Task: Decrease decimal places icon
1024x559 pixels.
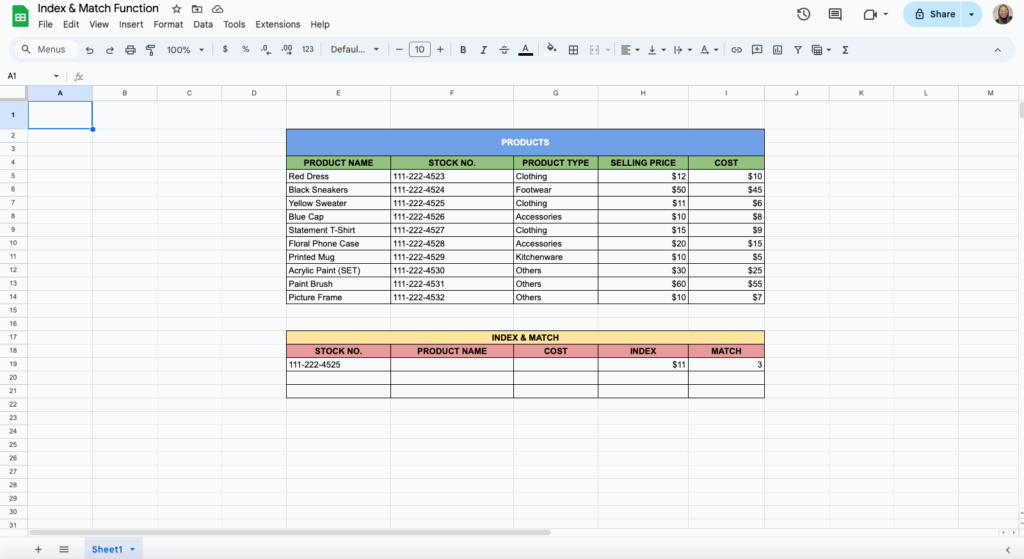Action: pyautogui.click(x=266, y=49)
